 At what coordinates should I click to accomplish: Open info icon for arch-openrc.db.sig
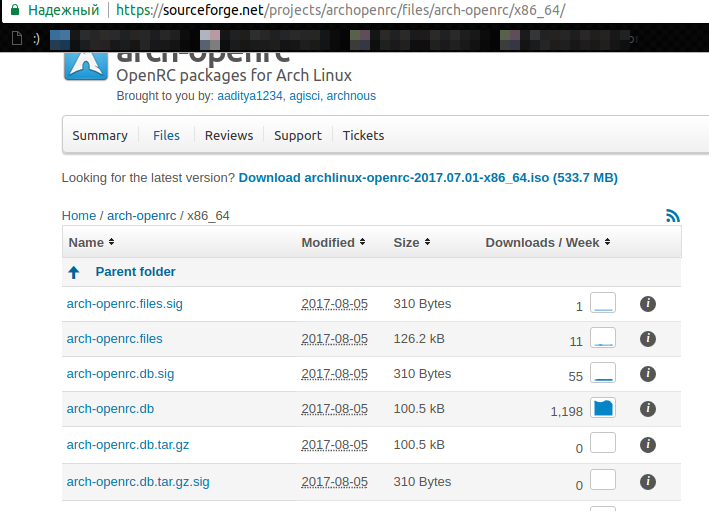point(648,374)
